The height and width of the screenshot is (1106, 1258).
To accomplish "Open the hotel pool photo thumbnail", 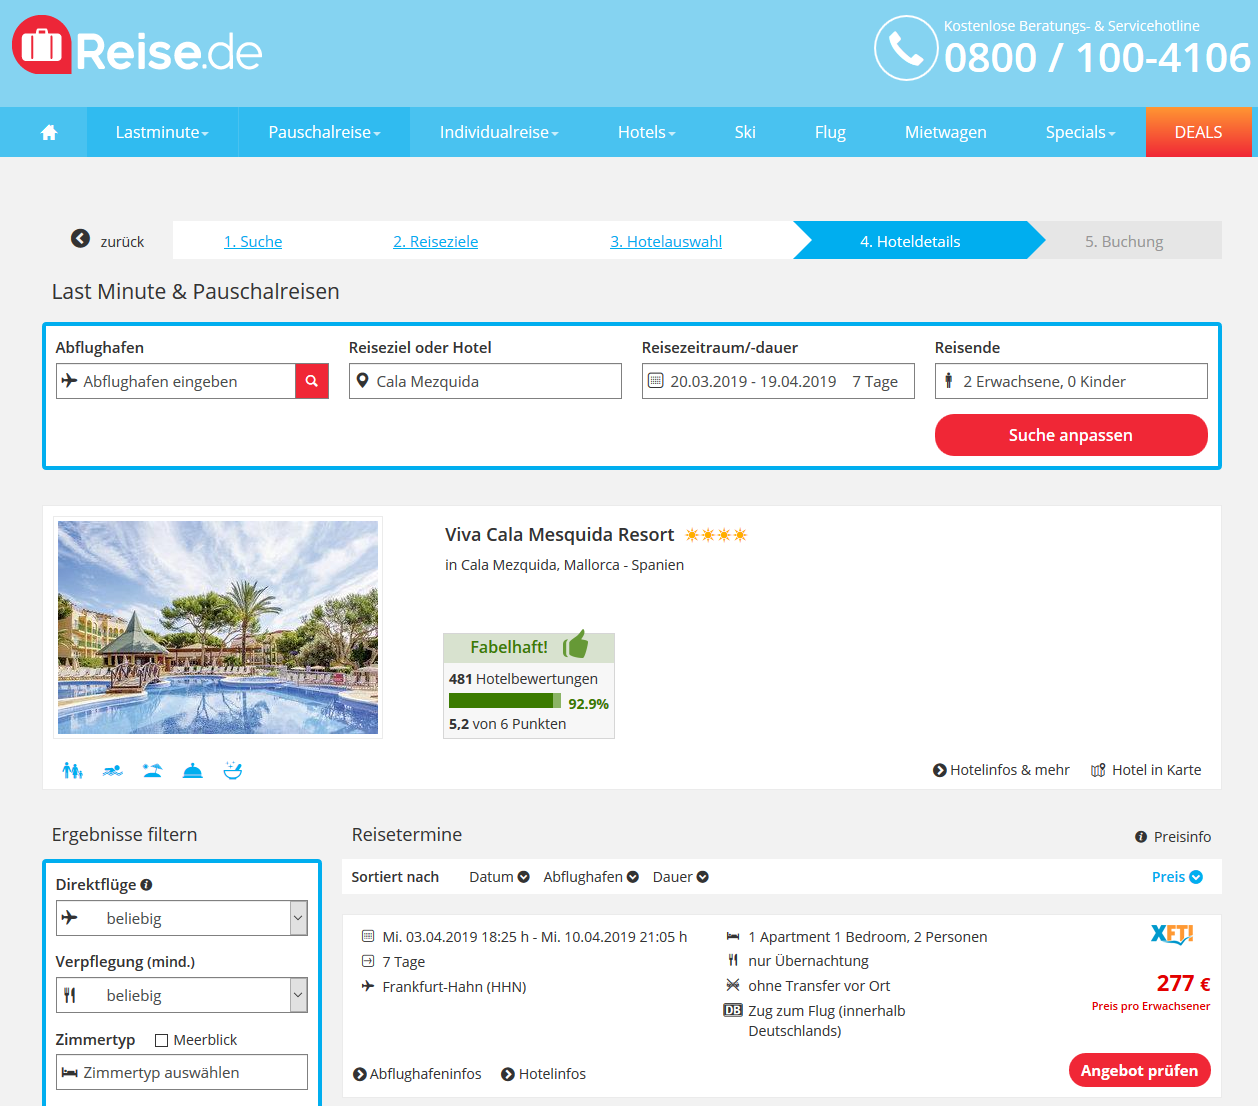I will pyautogui.click(x=218, y=627).
